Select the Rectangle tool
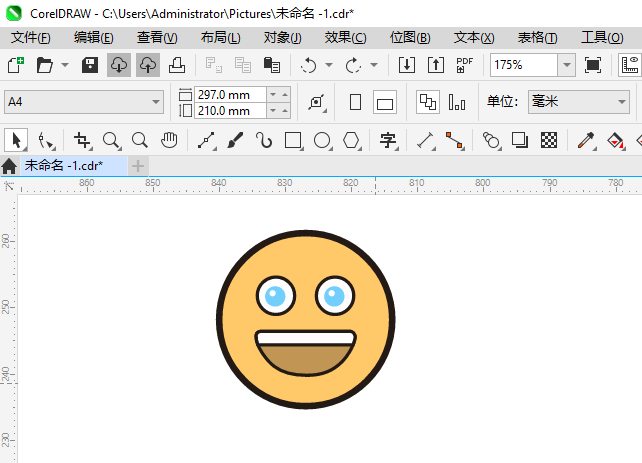642x463 pixels. click(x=293, y=140)
